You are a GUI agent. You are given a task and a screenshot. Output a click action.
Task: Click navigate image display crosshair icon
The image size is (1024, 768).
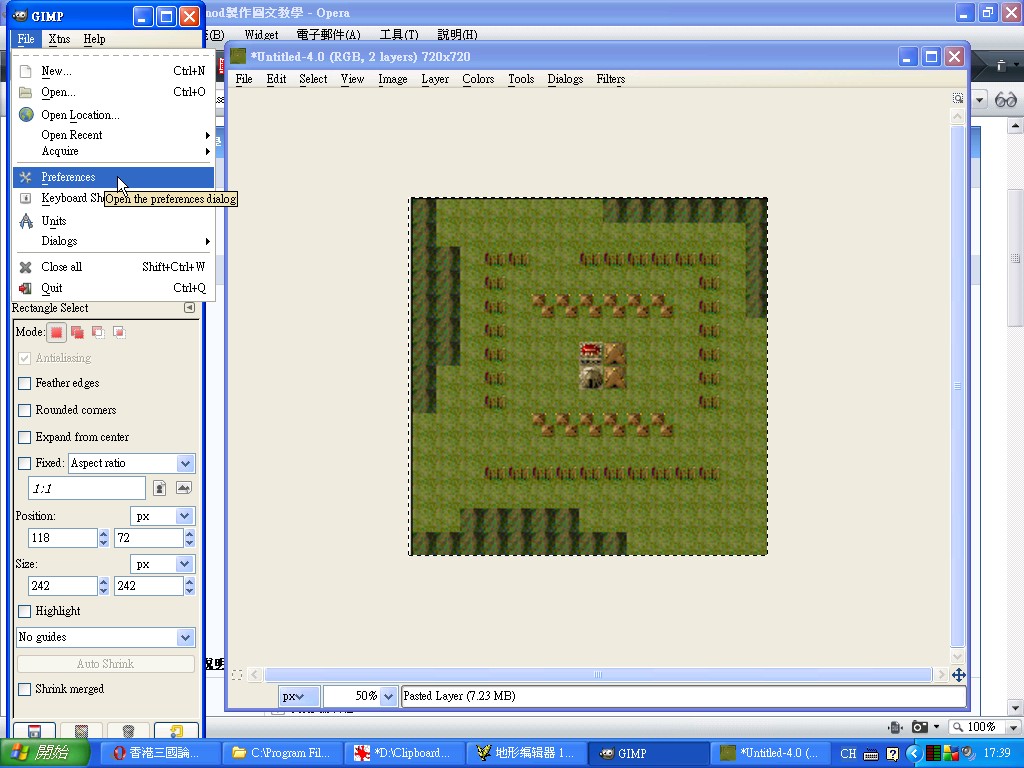[x=959, y=675]
